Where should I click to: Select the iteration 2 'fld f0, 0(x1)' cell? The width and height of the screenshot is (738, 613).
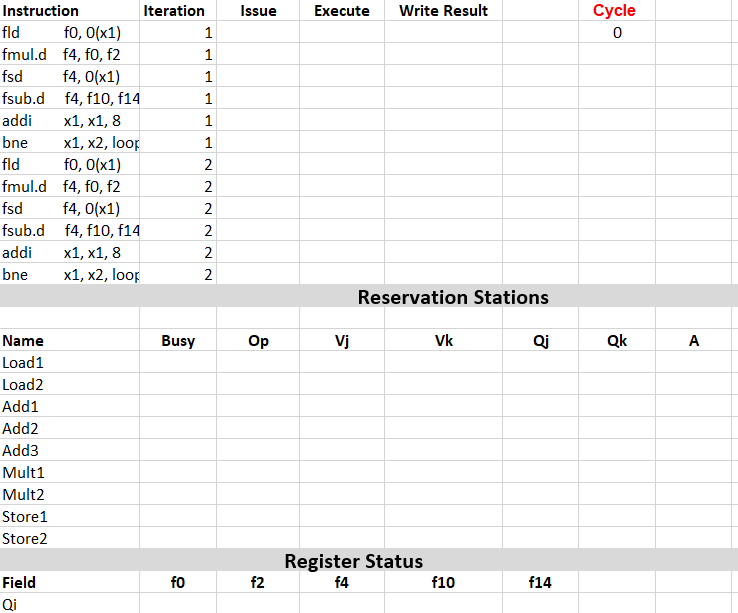(70, 165)
